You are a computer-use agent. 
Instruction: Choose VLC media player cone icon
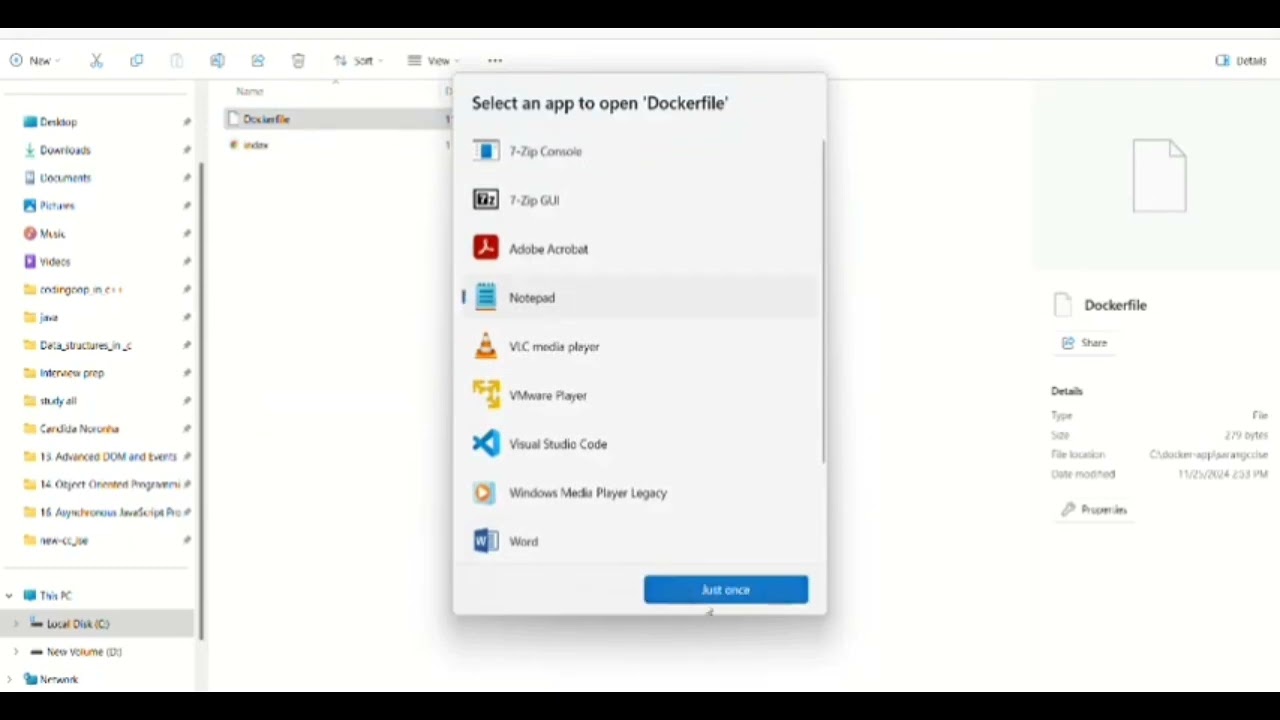[x=486, y=346]
